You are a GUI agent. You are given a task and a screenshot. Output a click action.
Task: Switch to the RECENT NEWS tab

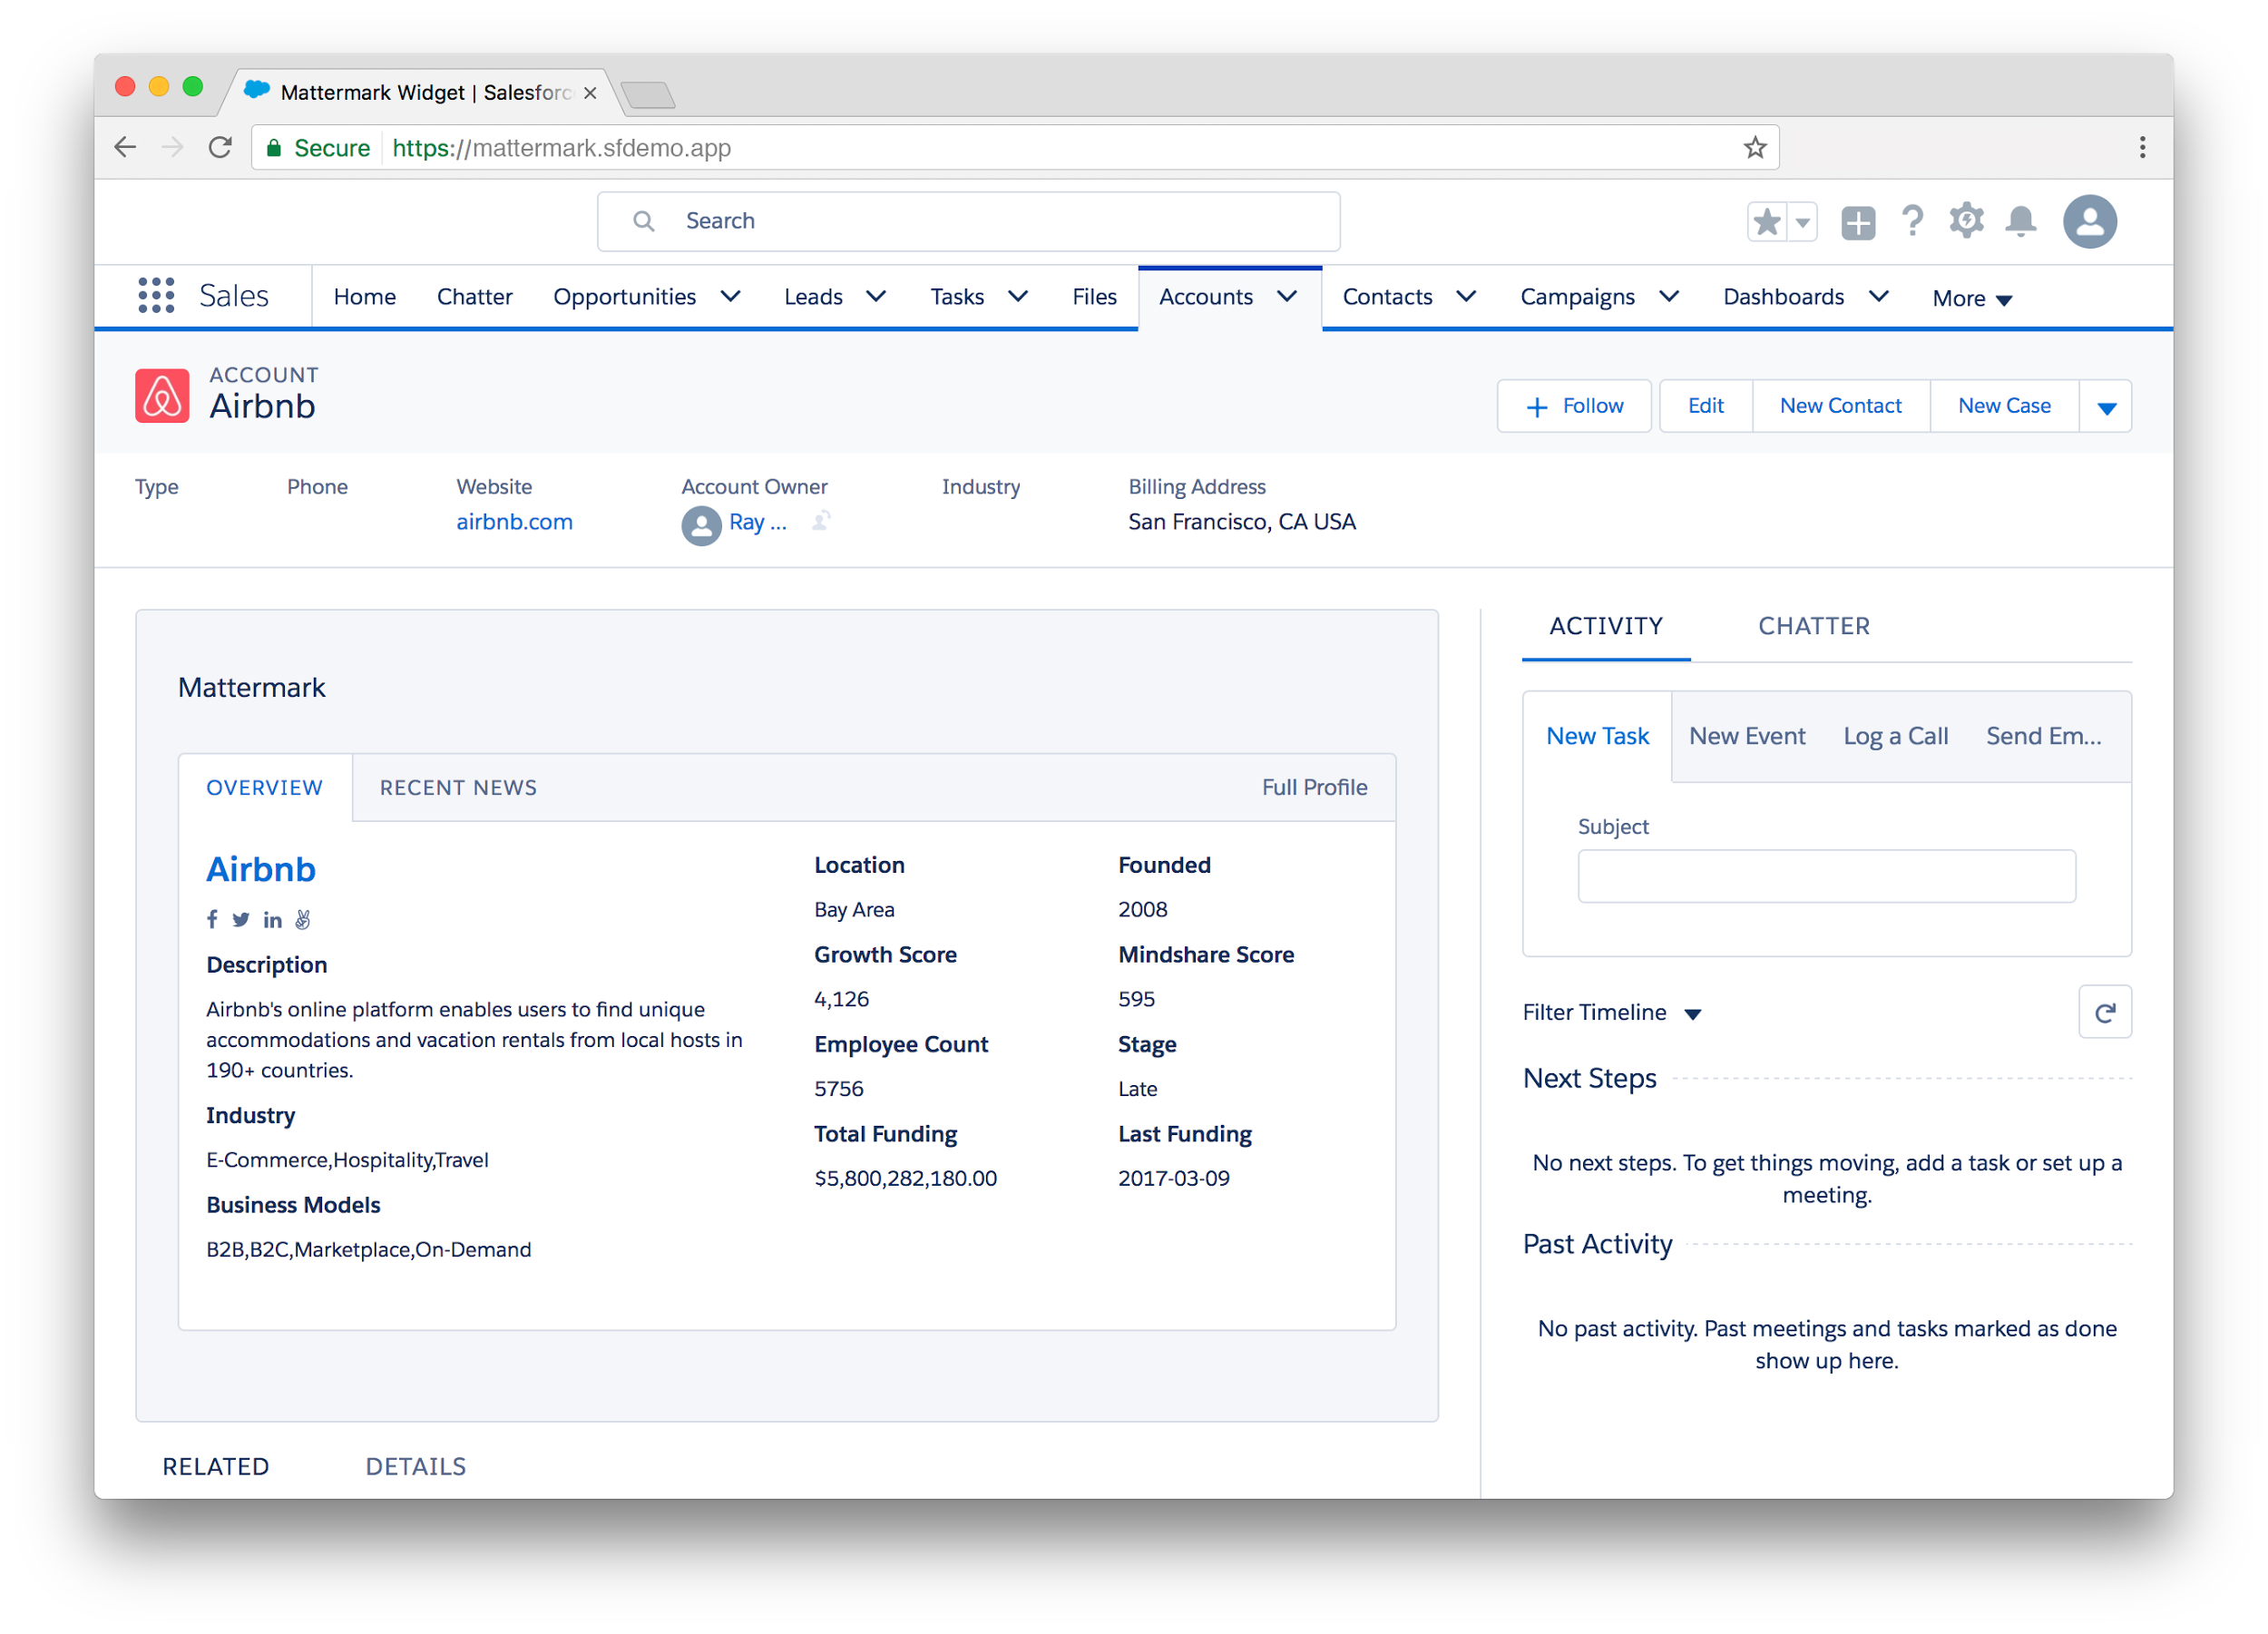point(458,788)
